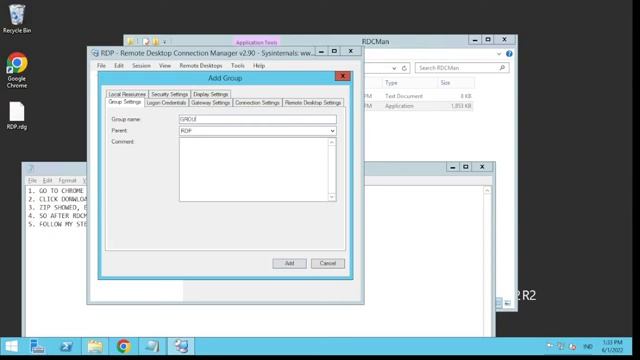Click the Comment box scroll up arrow
The image size is (640, 360).
tap(332, 142)
